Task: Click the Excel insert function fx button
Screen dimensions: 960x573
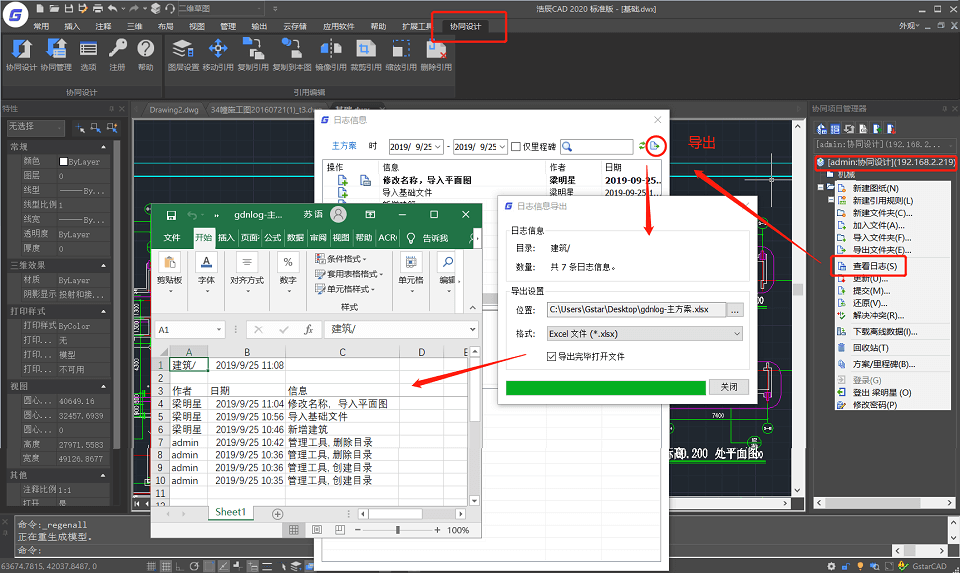Action: tap(309, 329)
